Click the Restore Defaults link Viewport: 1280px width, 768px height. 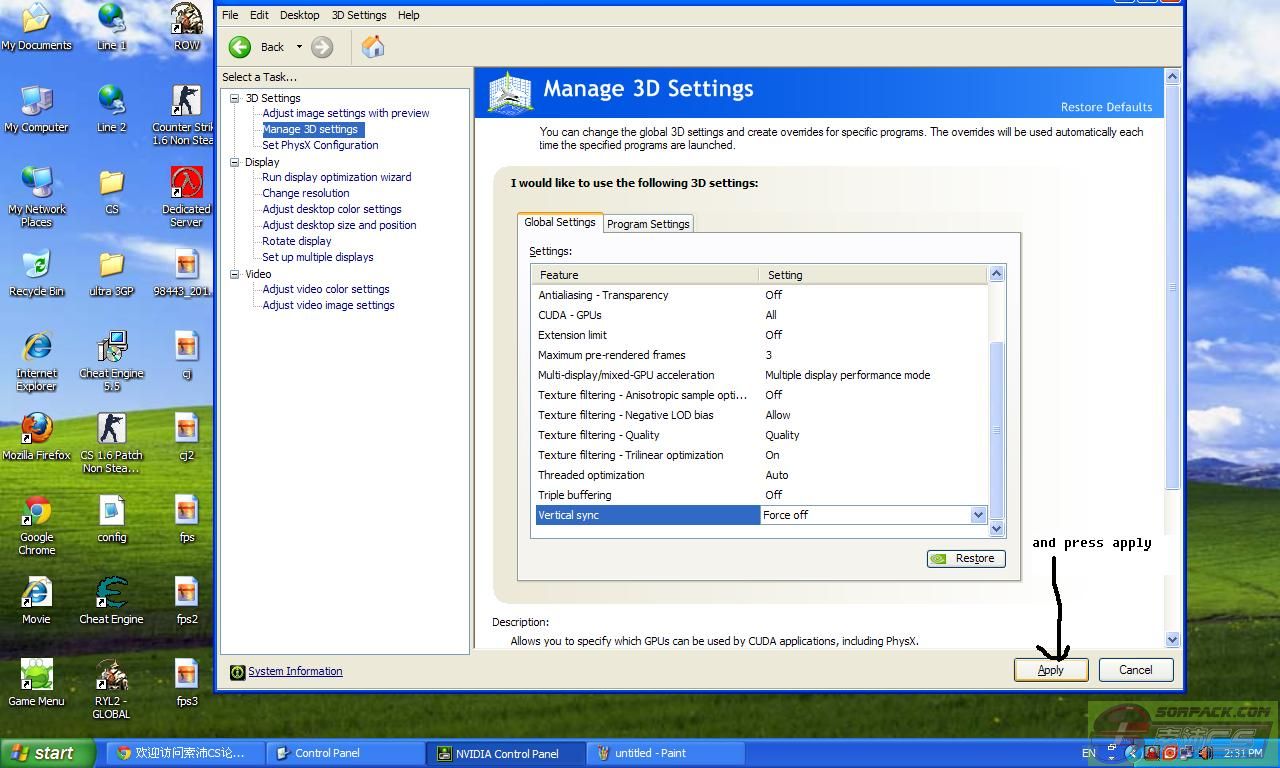click(1106, 107)
